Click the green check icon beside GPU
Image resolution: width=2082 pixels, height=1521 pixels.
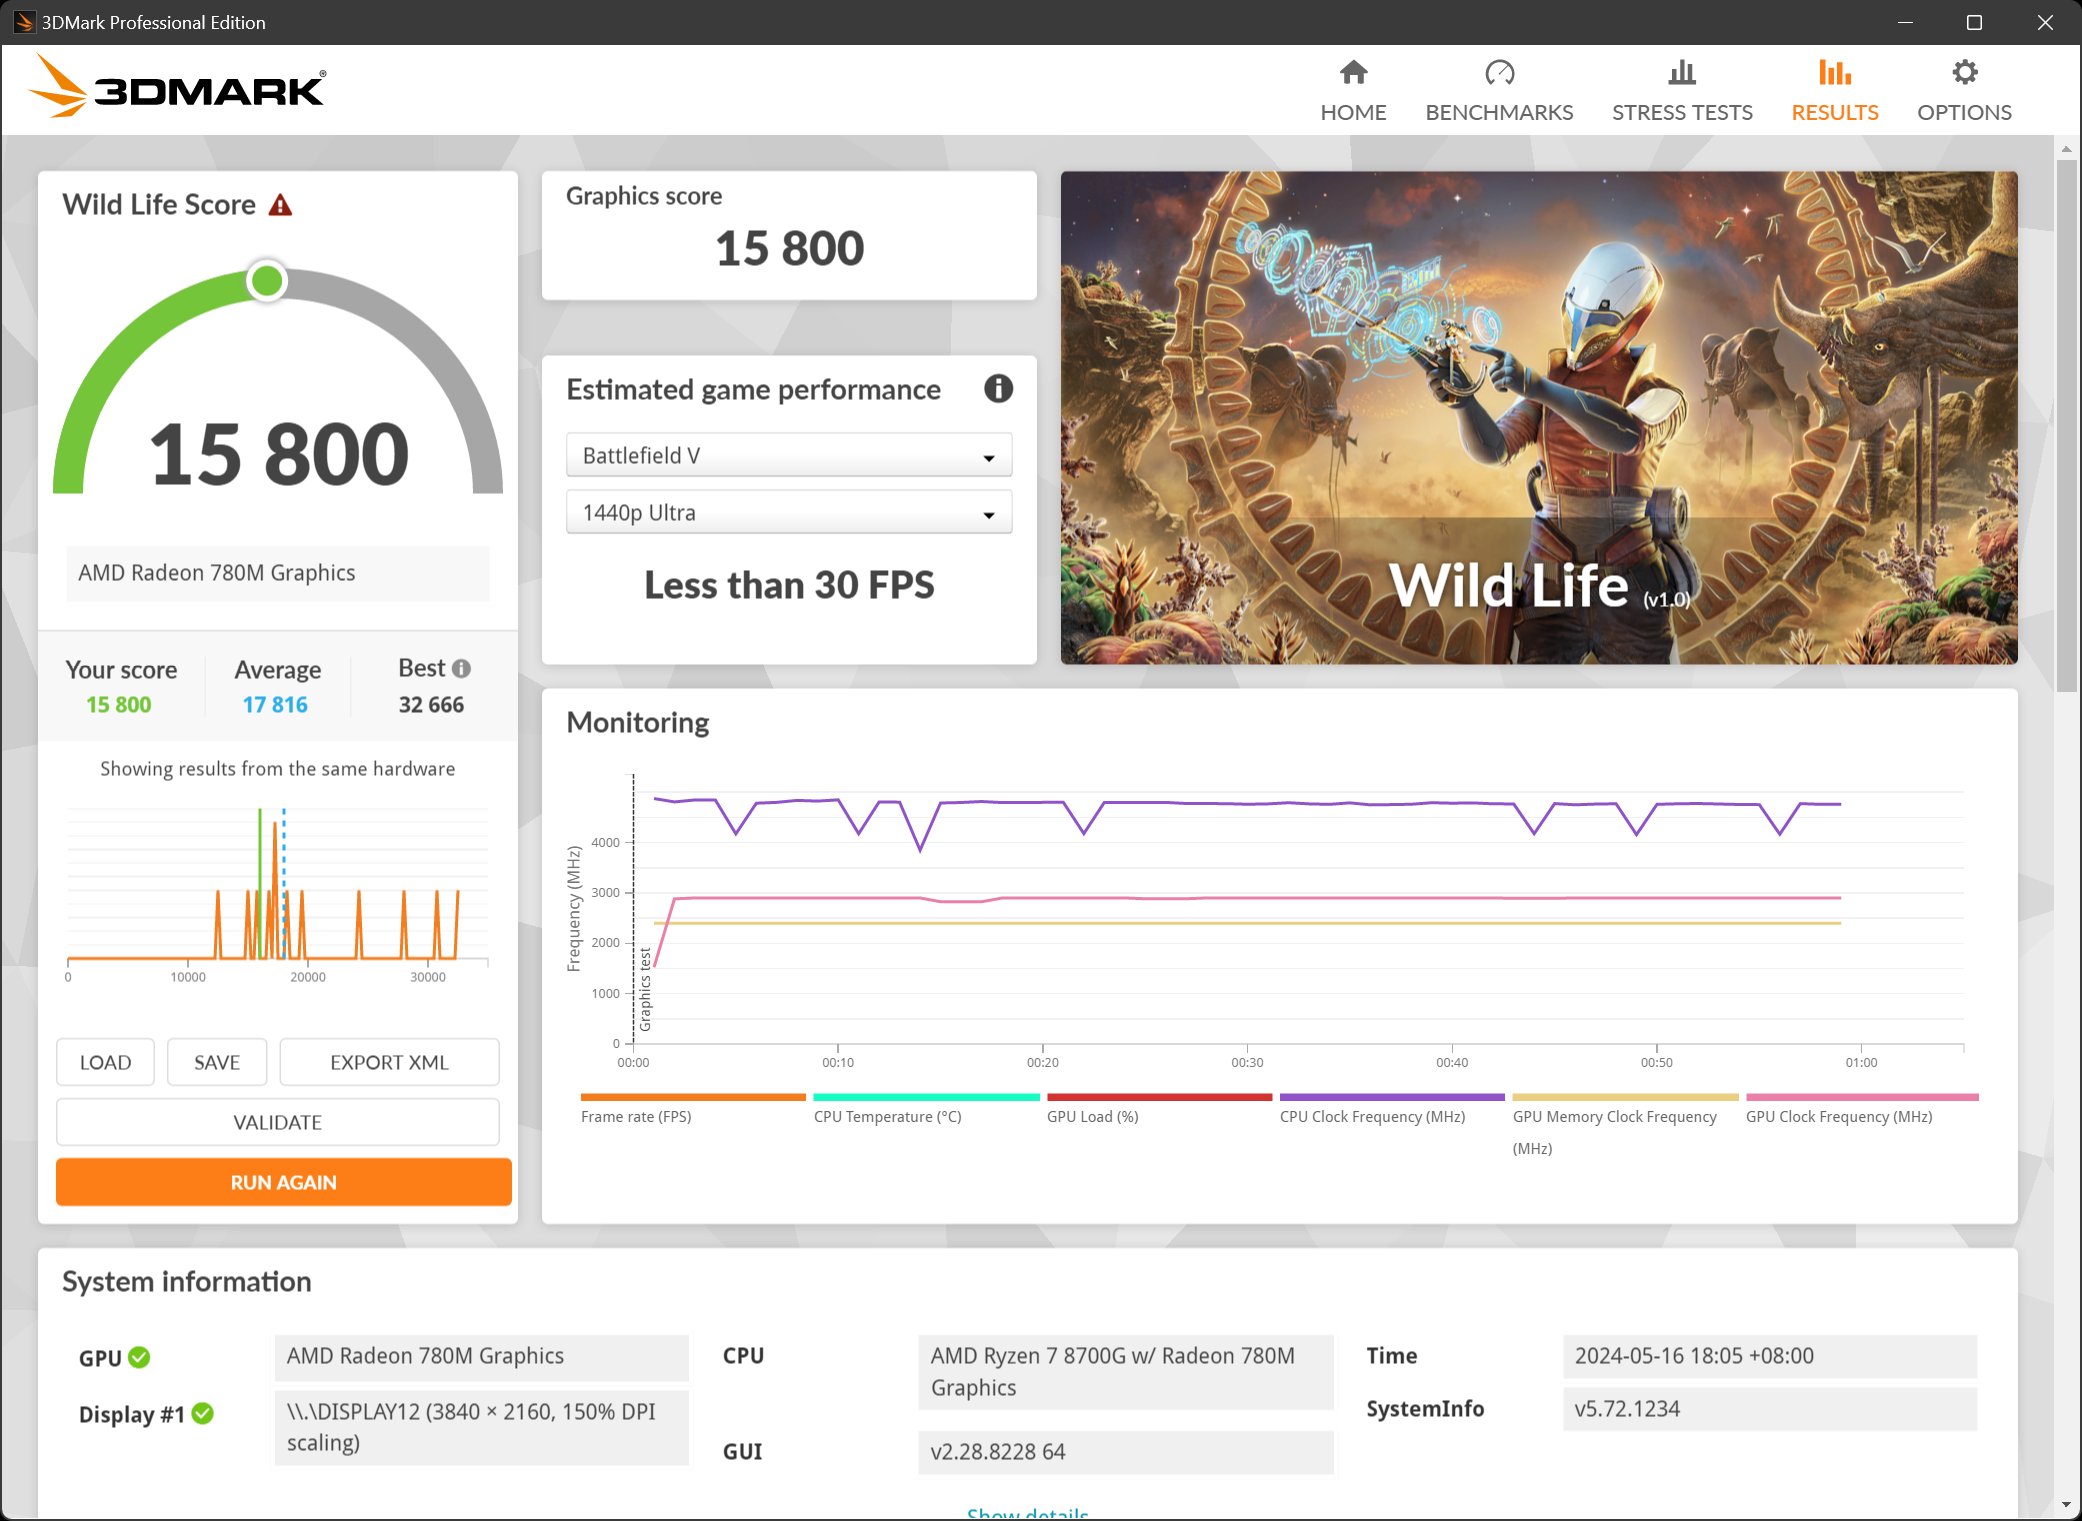(140, 1357)
